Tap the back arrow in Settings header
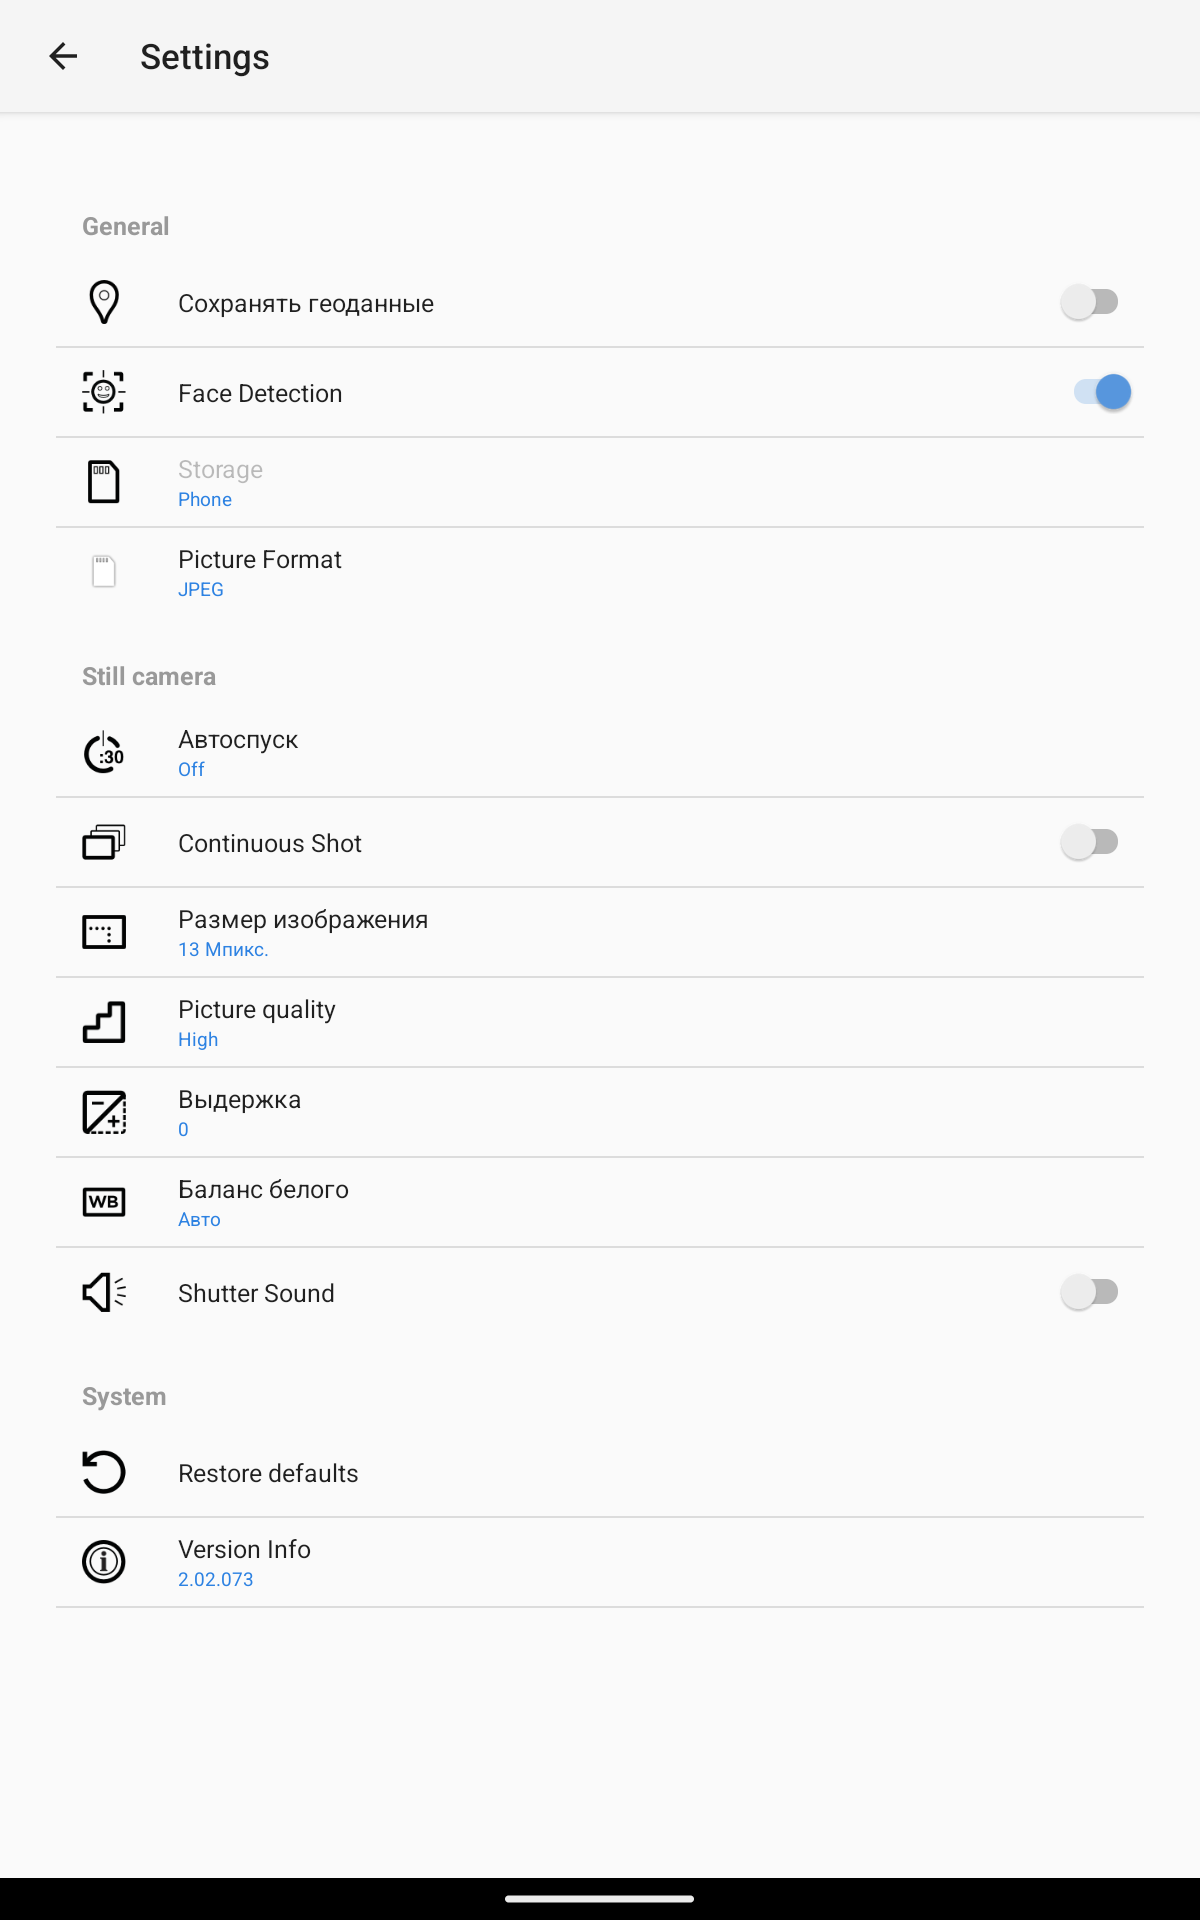The height and width of the screenshot is (1920, 1200). pyautogui.click(x=63, y=57)
